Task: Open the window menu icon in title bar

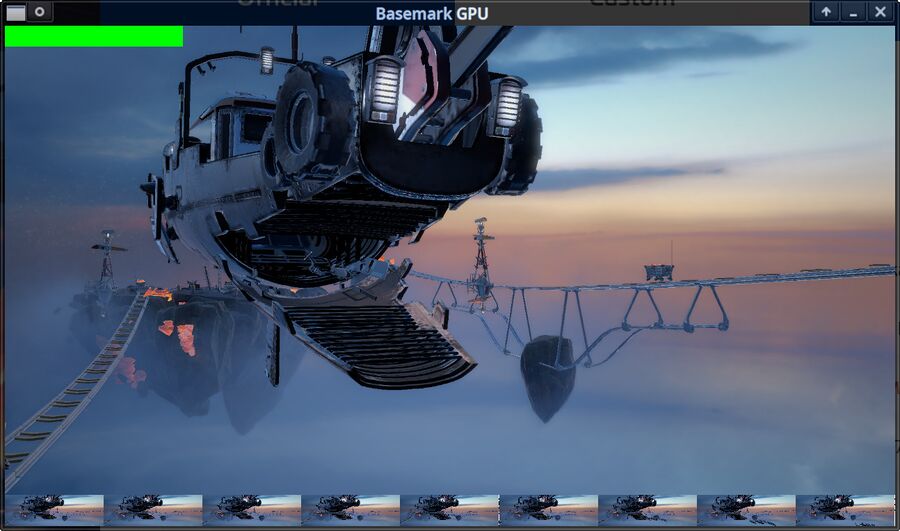Action: click(15, 13)
